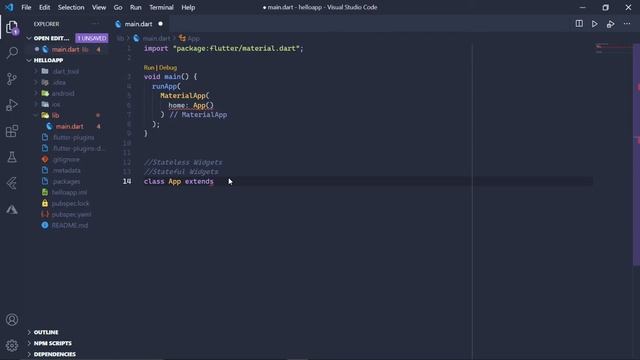The width and height of the screenshot is (640, 360).
Task: Open the .flutter-plugins-dependencies file
Action: 79,149
